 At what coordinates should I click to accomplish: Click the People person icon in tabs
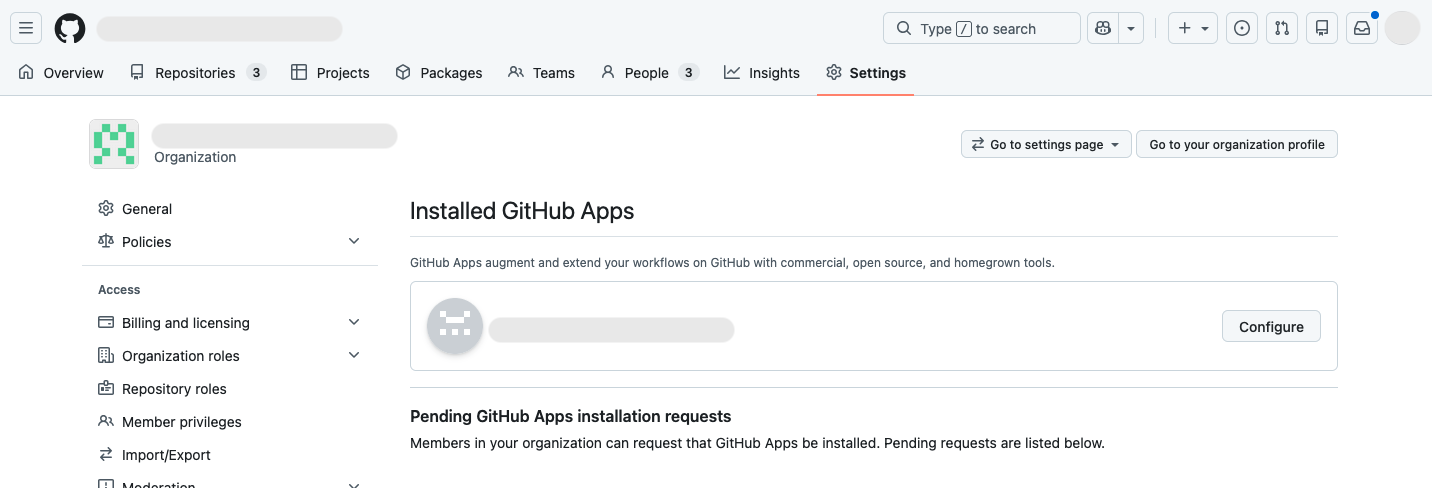pos(608,72)
